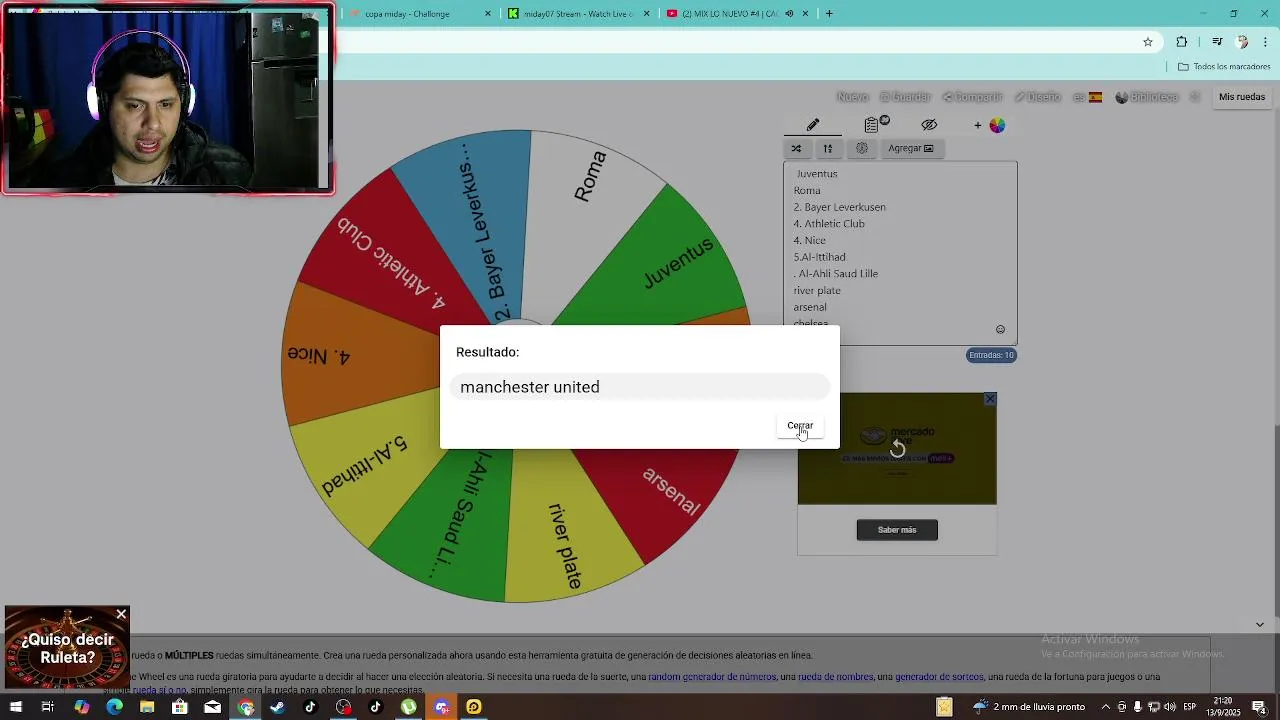Expand the page section chevron
The height and width of the screenshot is (720, 1280).
[1260, 625]
